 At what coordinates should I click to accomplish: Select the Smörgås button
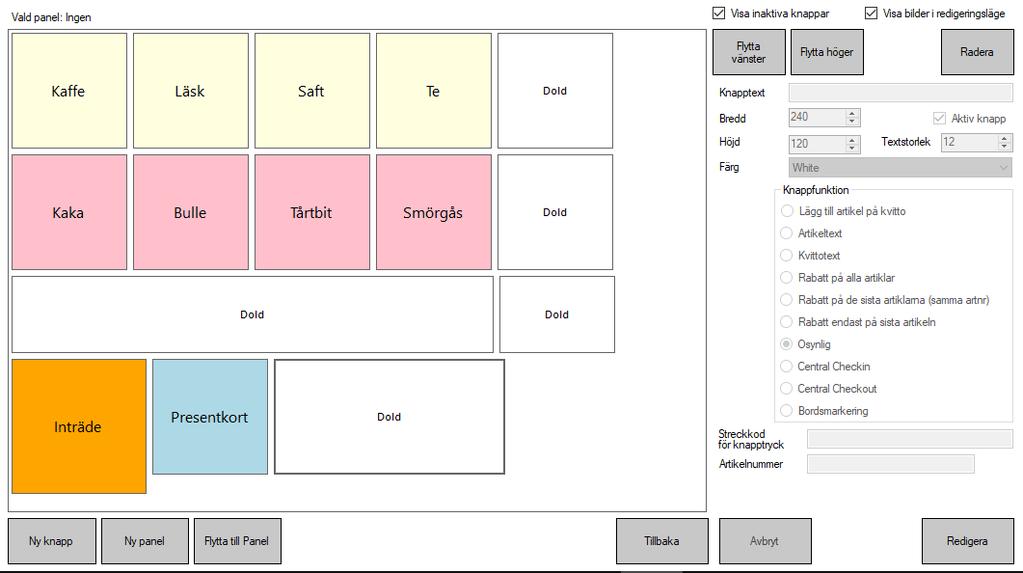[433, 212]
